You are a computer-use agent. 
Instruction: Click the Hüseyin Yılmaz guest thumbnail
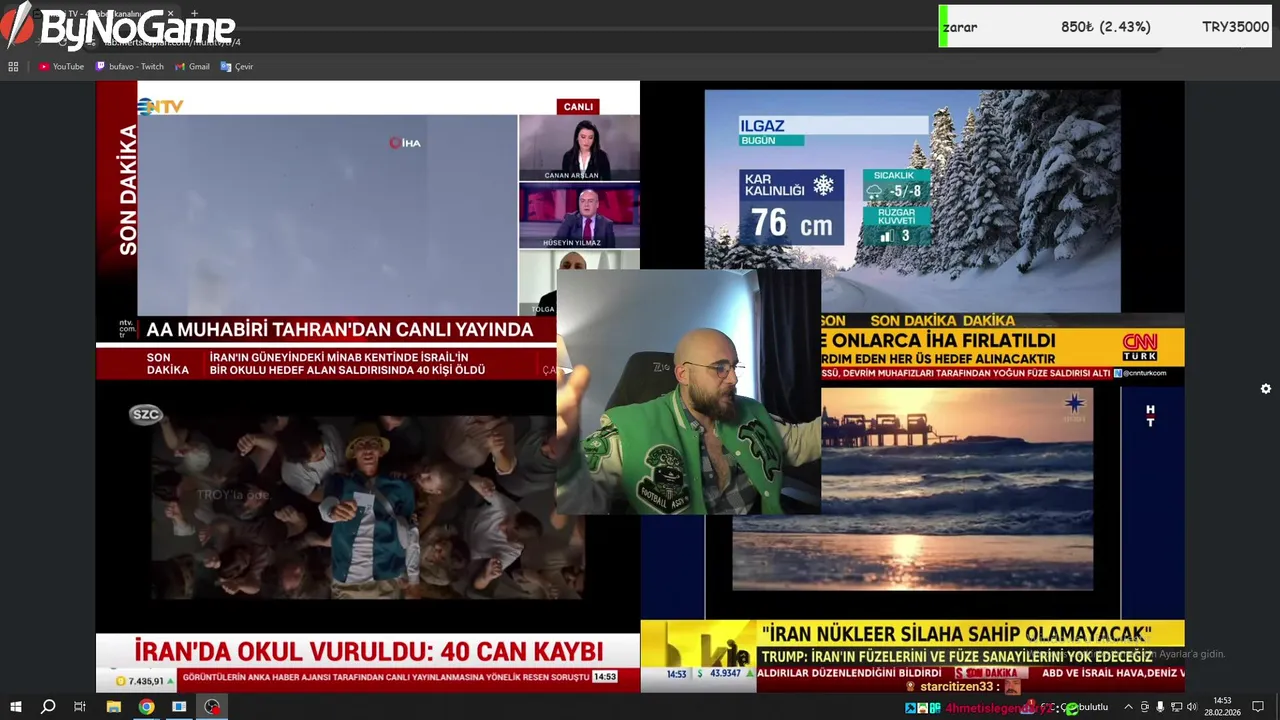coord(579,216)
